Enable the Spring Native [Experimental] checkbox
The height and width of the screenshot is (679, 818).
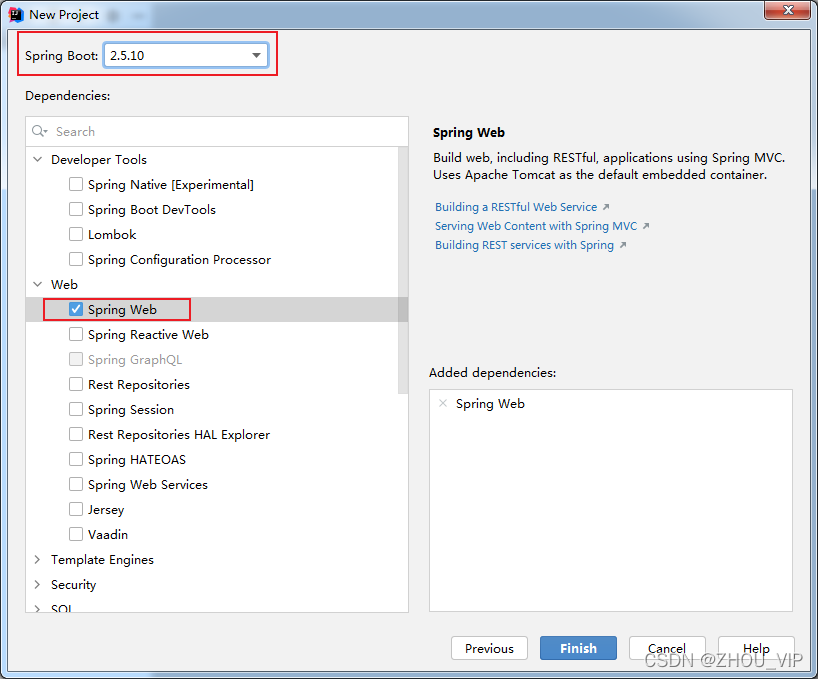(76, 184)
